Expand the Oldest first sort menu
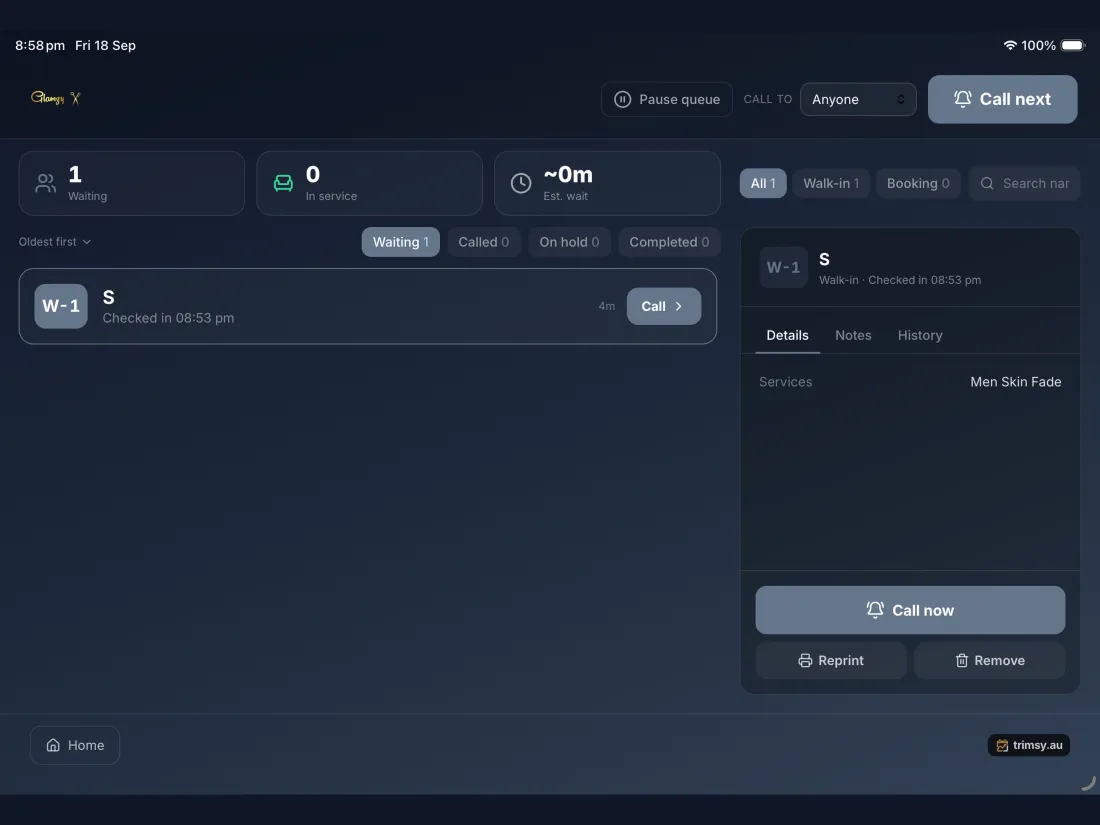 point(55,241)
